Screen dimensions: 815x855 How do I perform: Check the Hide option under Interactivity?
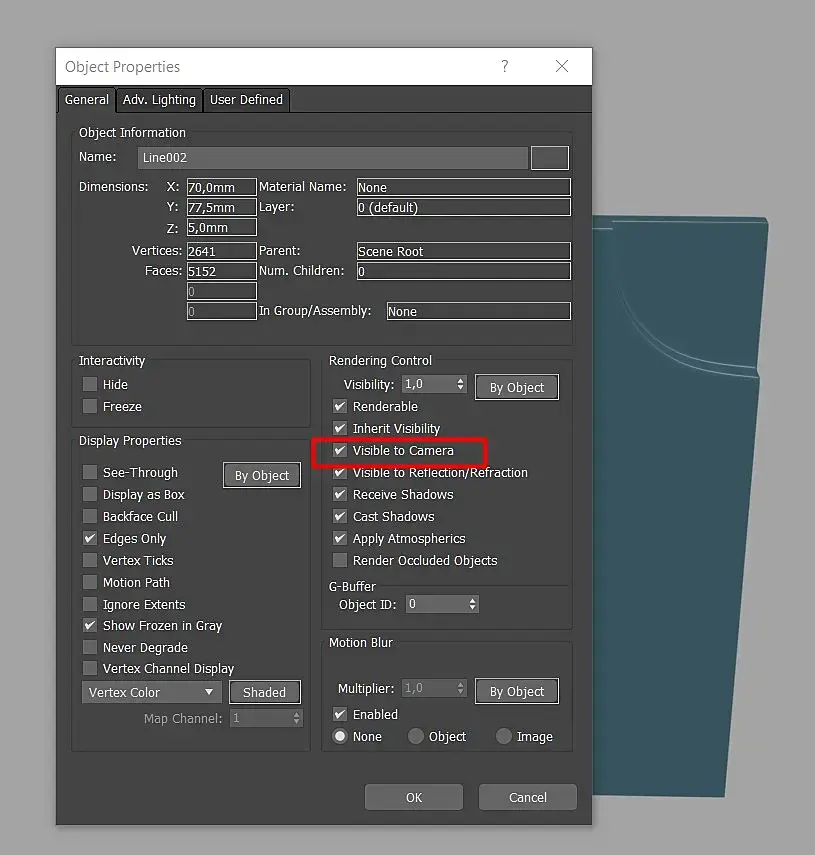click(90, 384)
